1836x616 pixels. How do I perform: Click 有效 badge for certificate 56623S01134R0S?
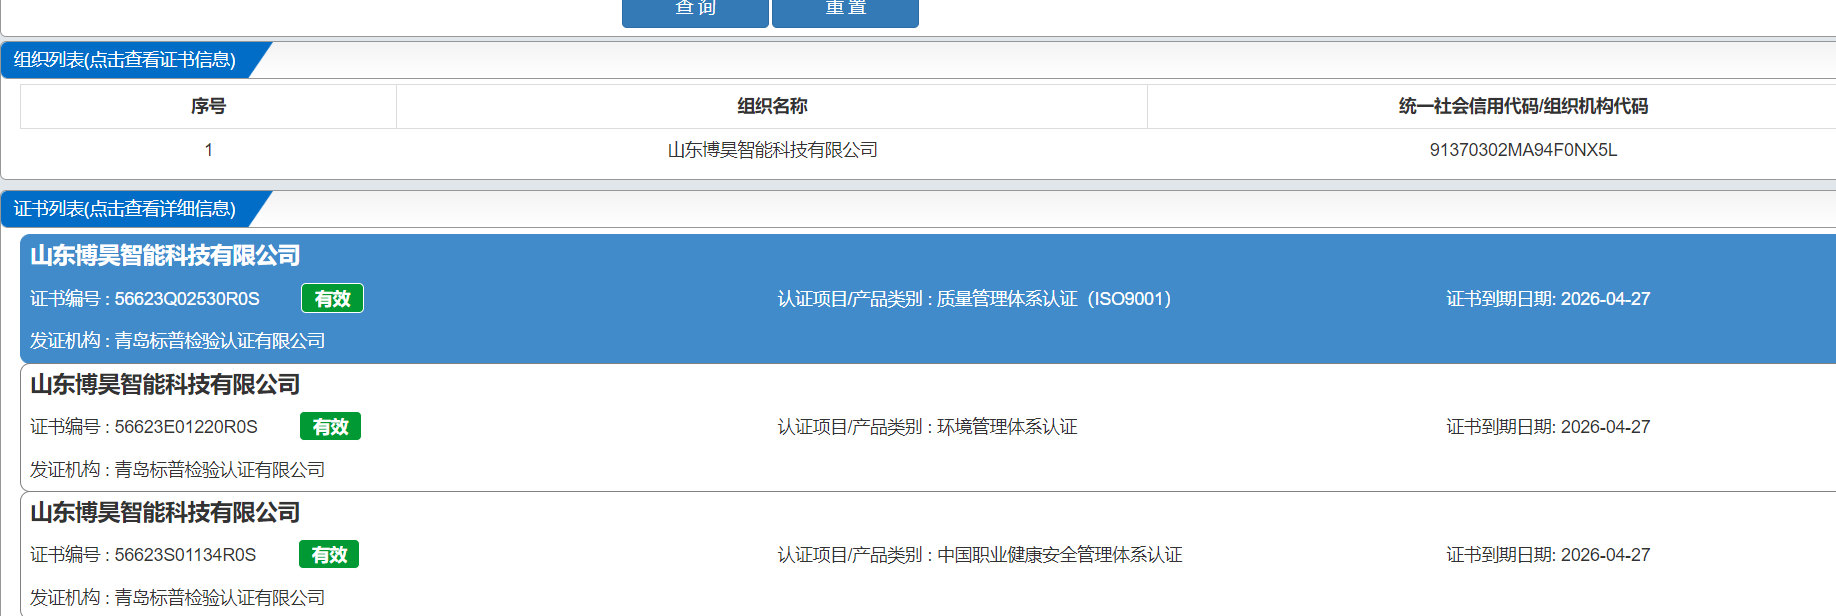329,554
